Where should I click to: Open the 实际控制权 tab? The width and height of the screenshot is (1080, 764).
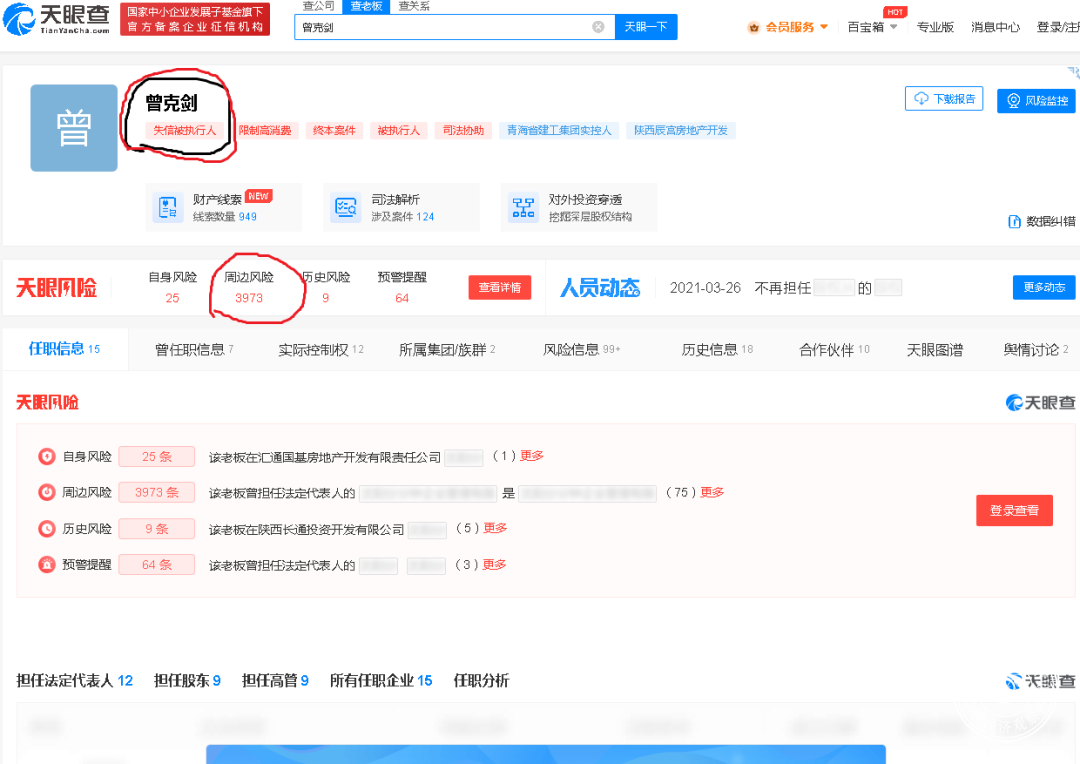pyautogui.click(x=321, y=350)
